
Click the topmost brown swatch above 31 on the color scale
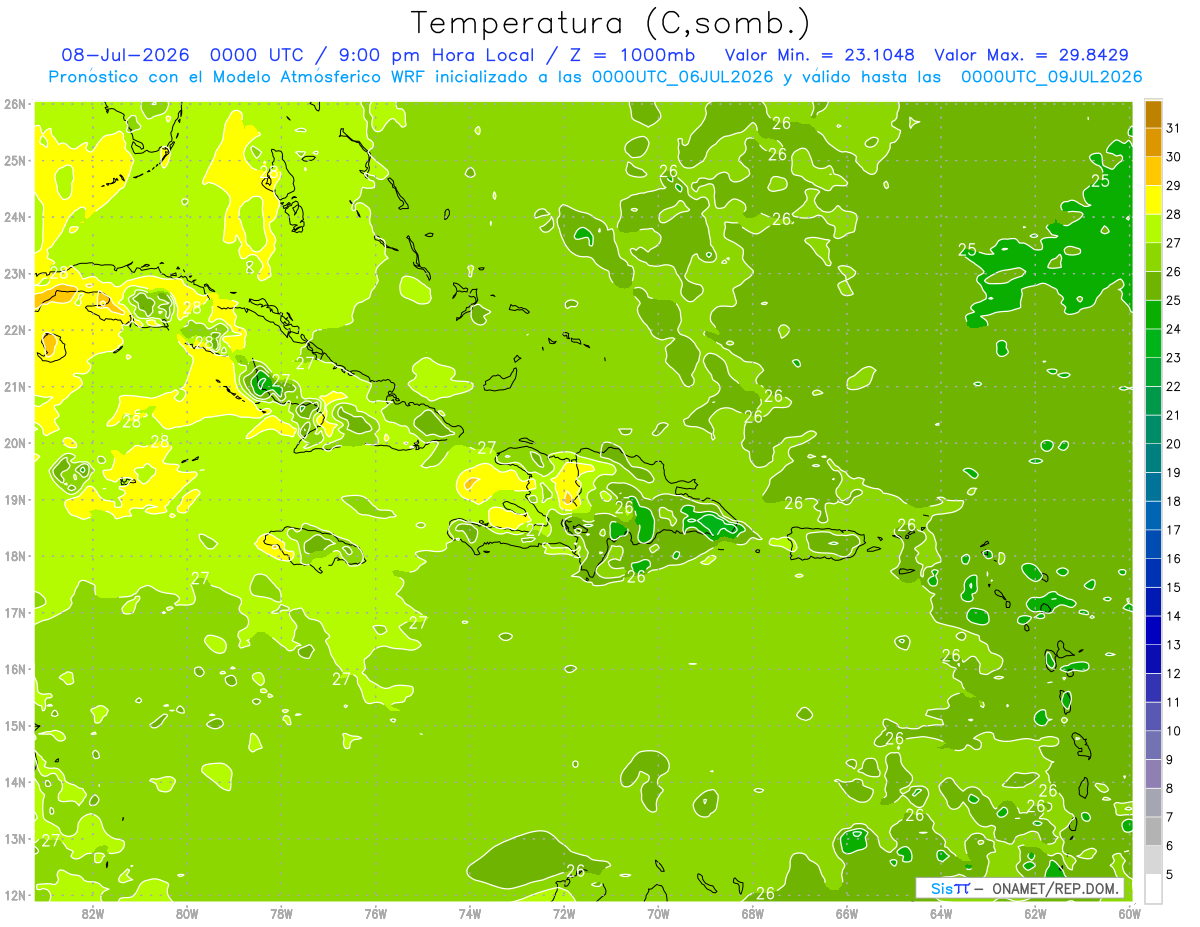point(1153,114)
